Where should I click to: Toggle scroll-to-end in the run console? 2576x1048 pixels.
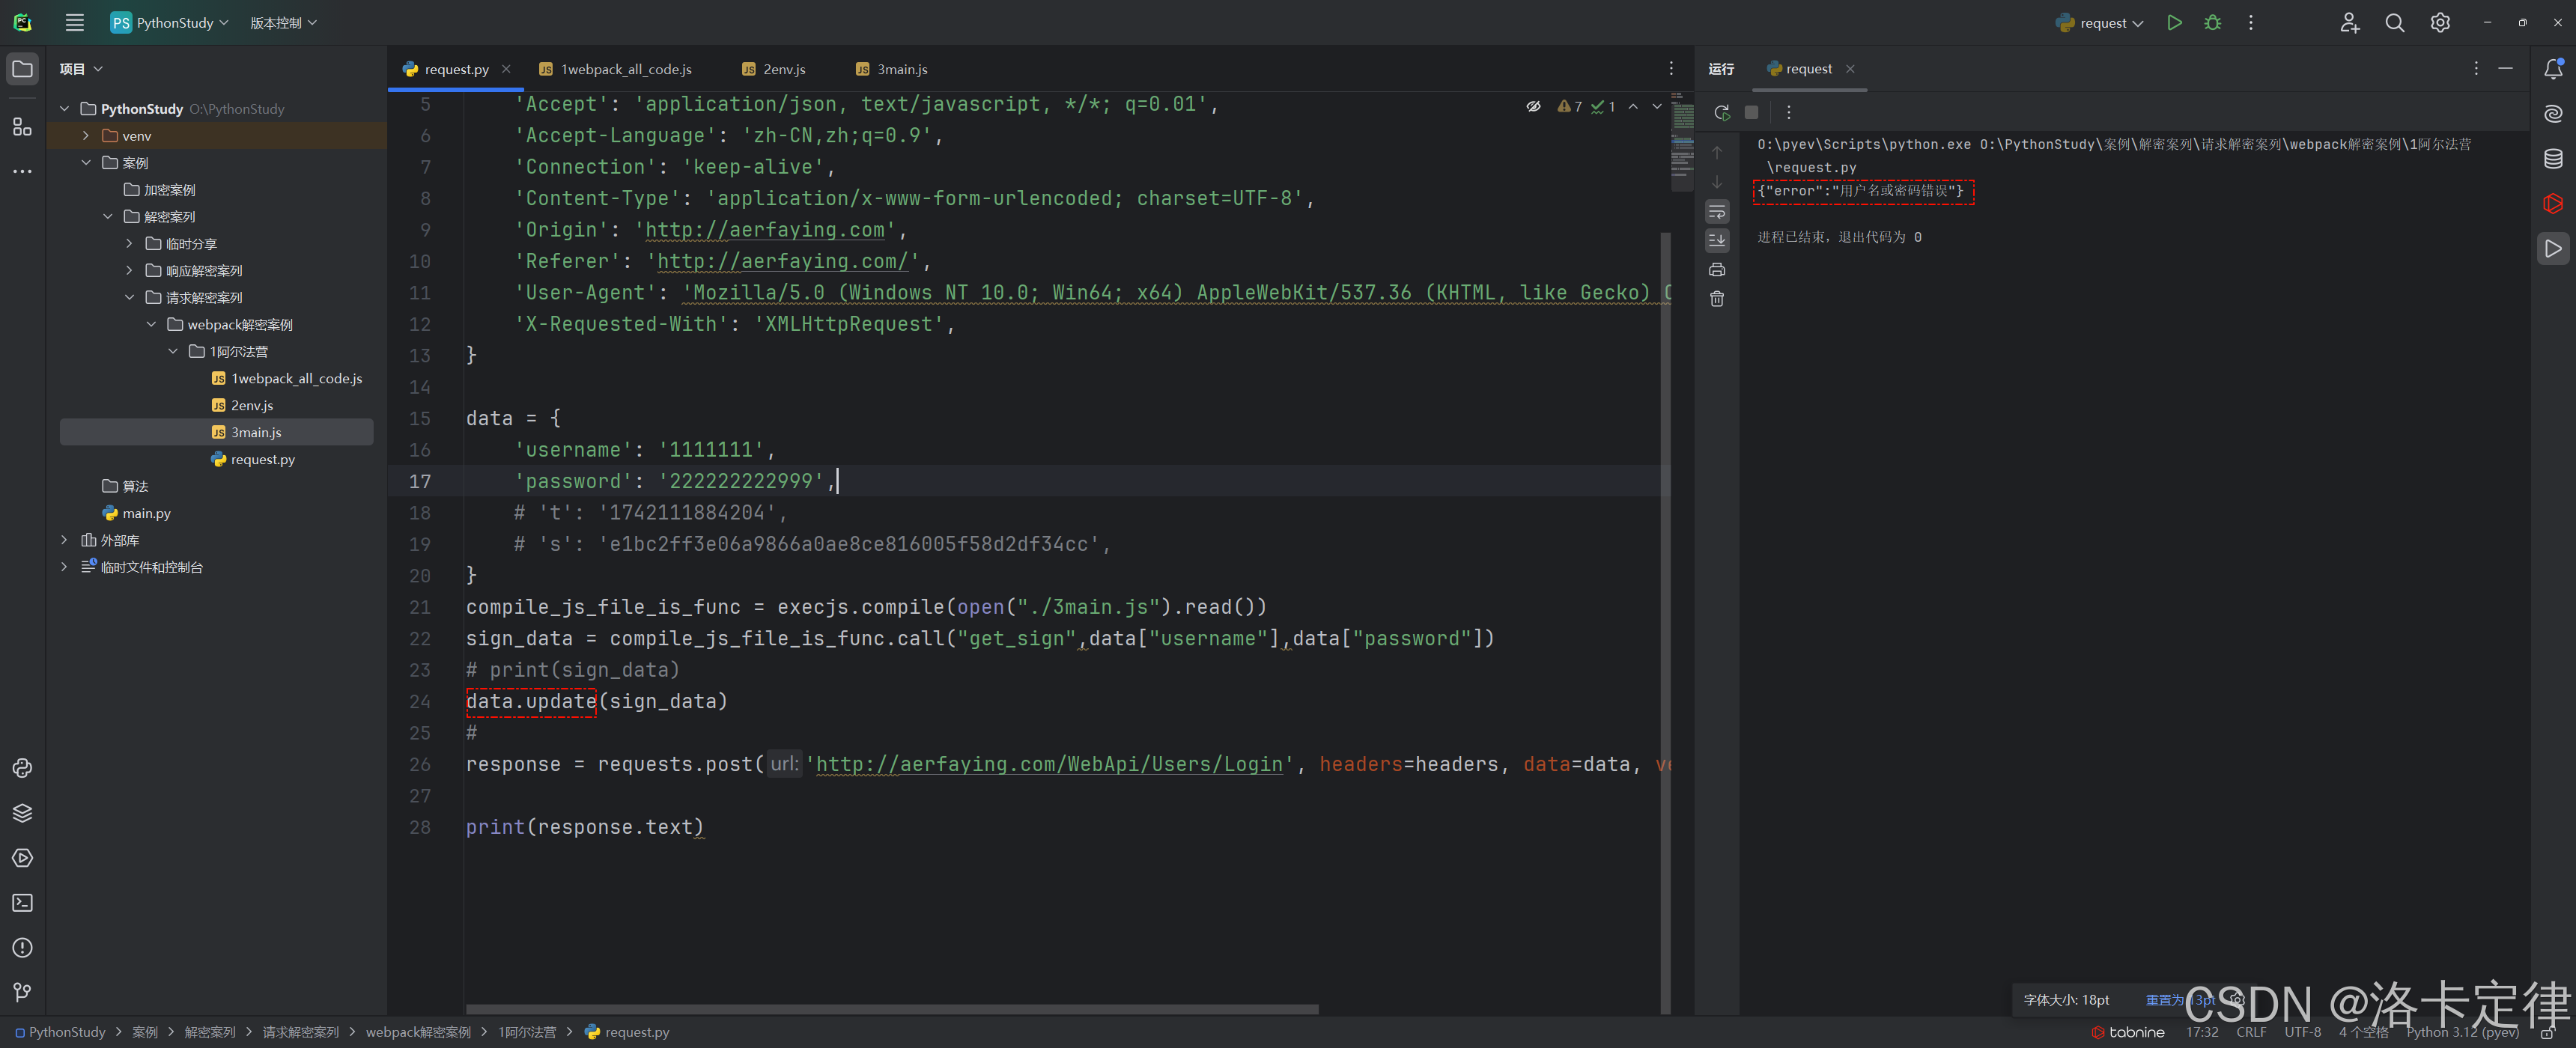click(x=1717, y=240)
